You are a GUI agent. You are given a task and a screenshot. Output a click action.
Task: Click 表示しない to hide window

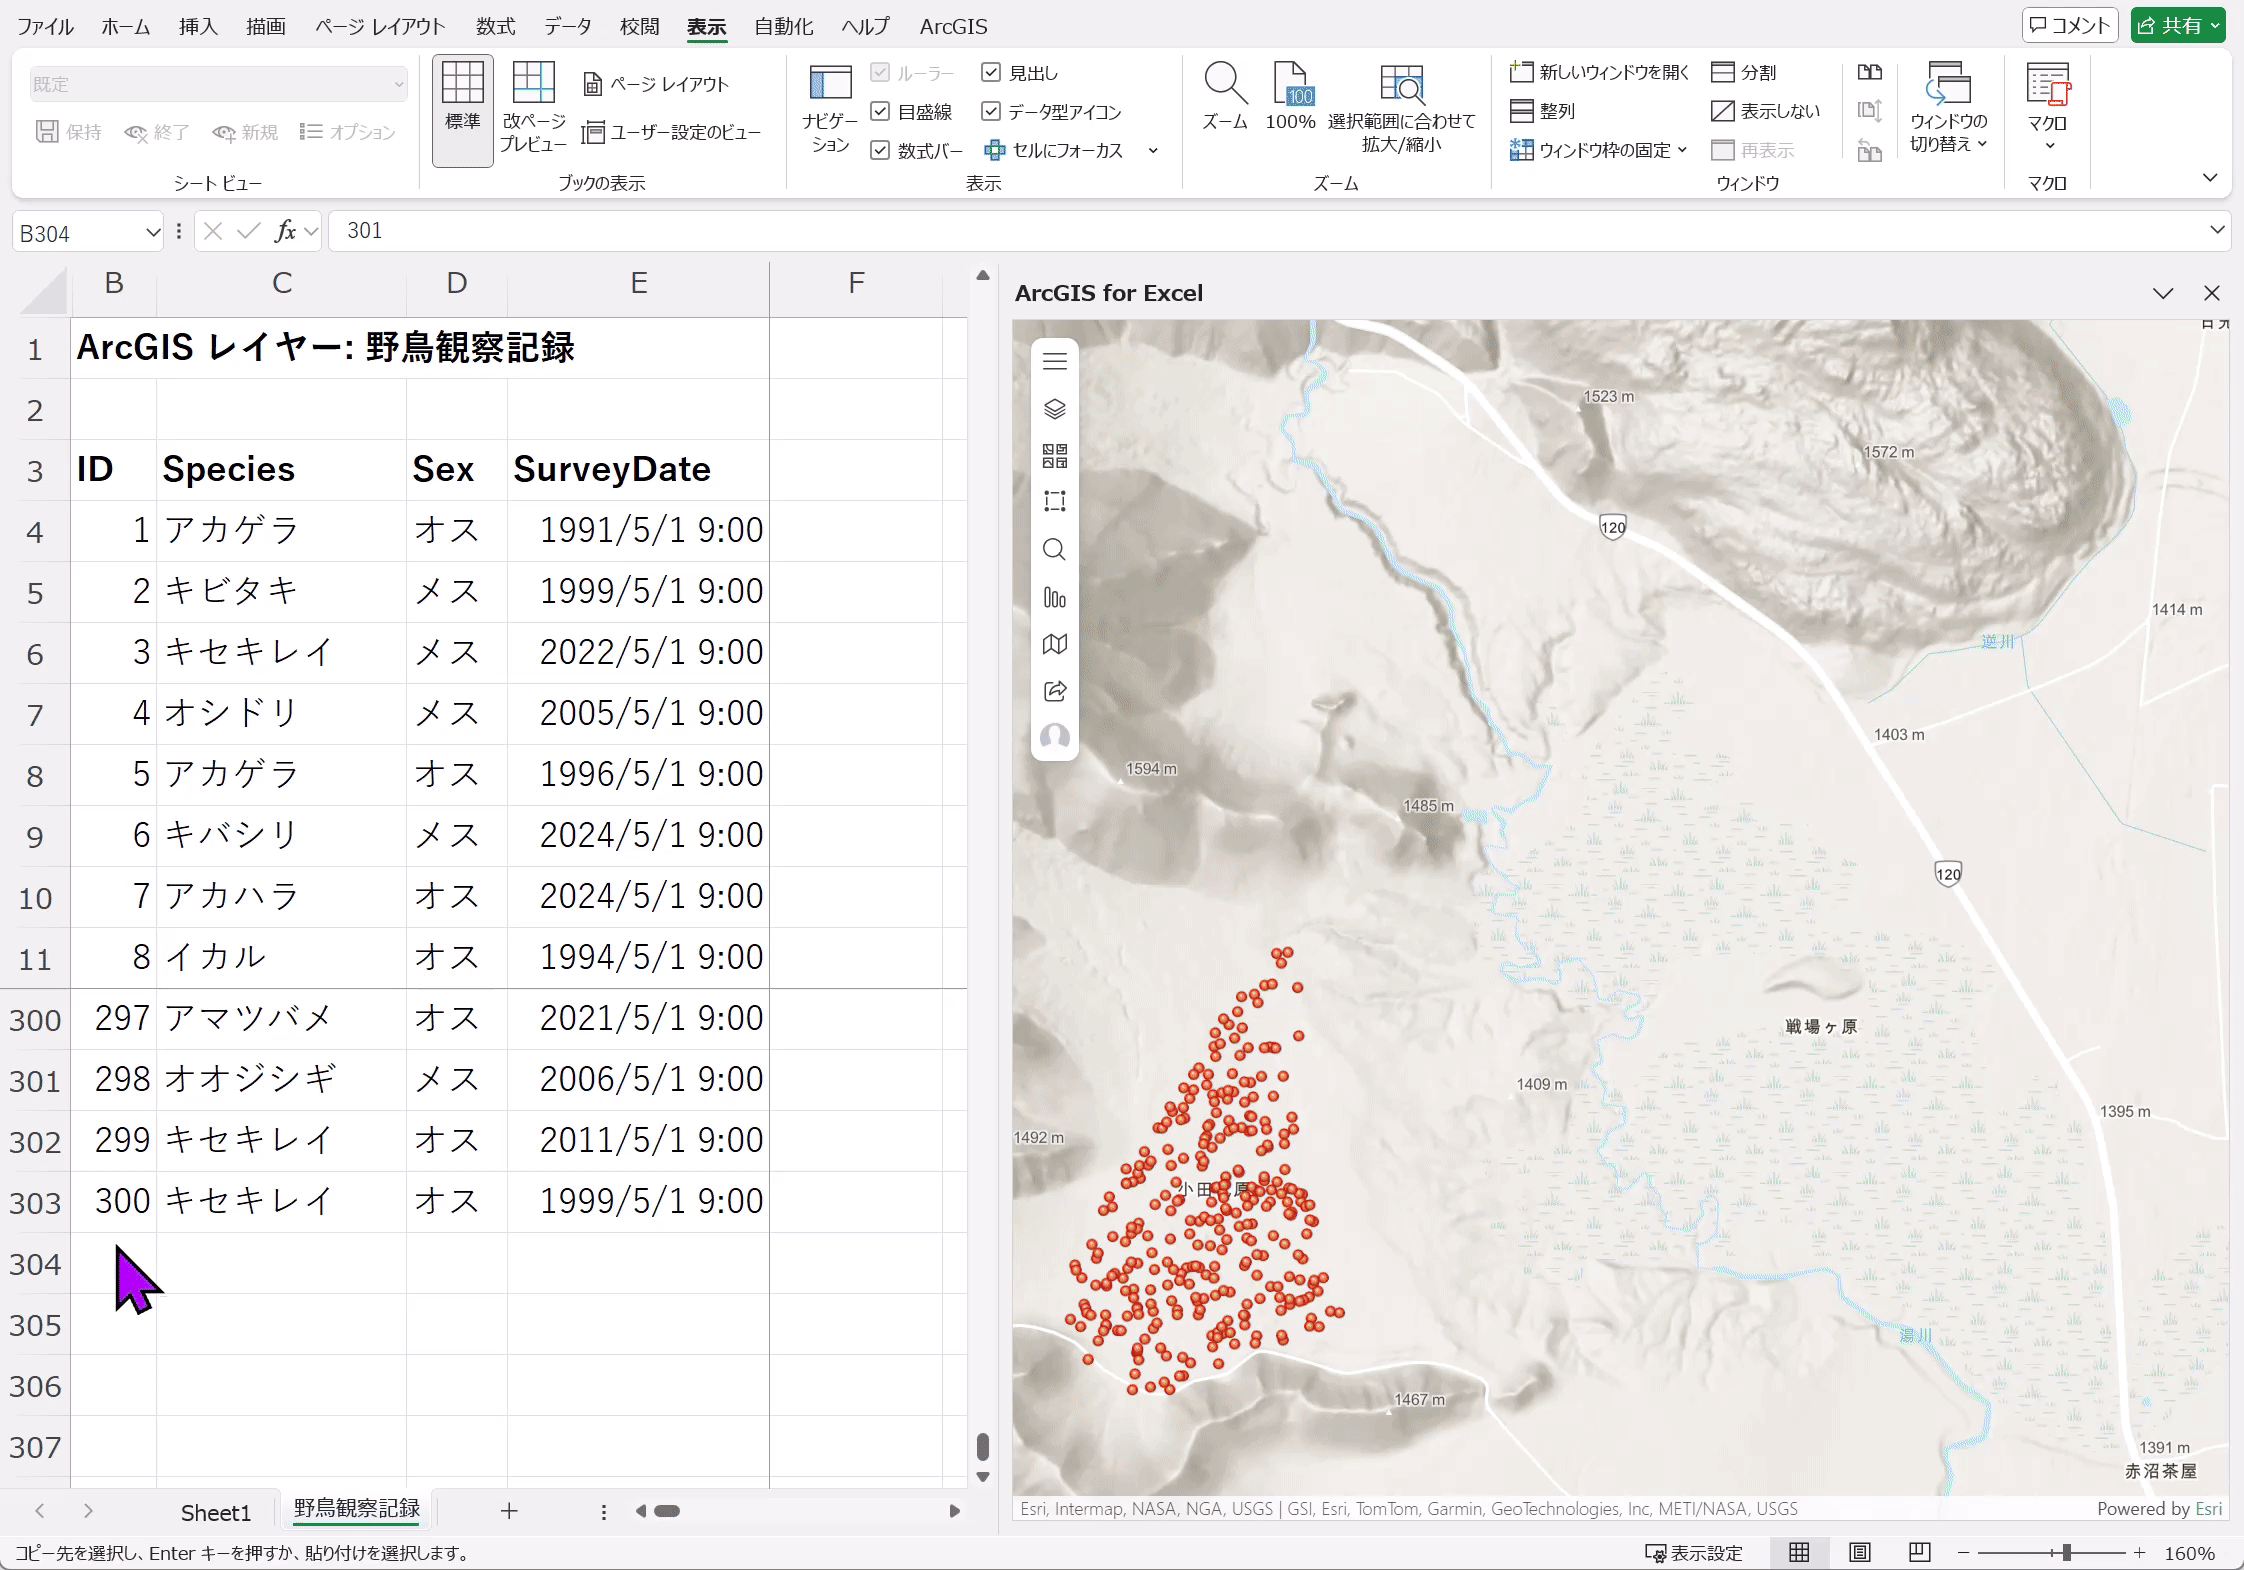click(1766, 111)
